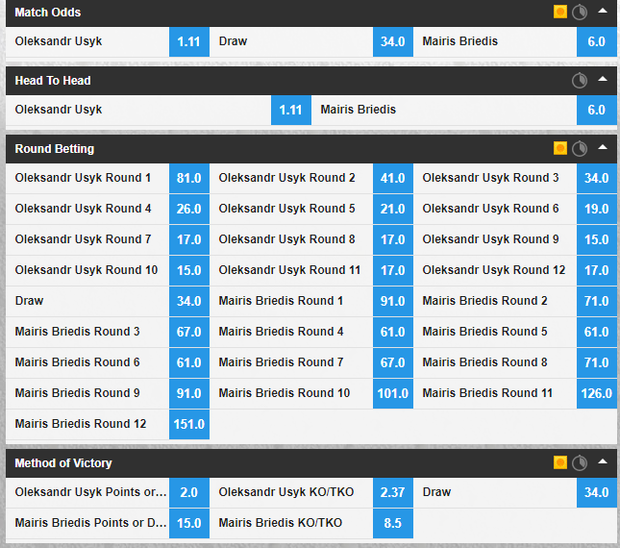Click the clock icon in Method of Victory header

(x=579, y=462)
